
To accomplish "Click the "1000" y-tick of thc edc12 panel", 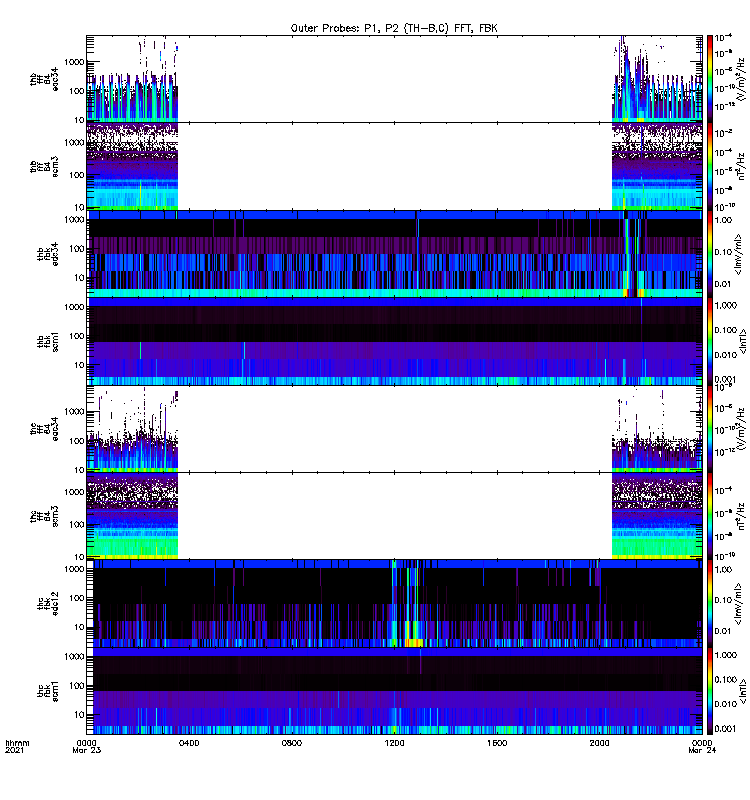I will click(74, 569).
